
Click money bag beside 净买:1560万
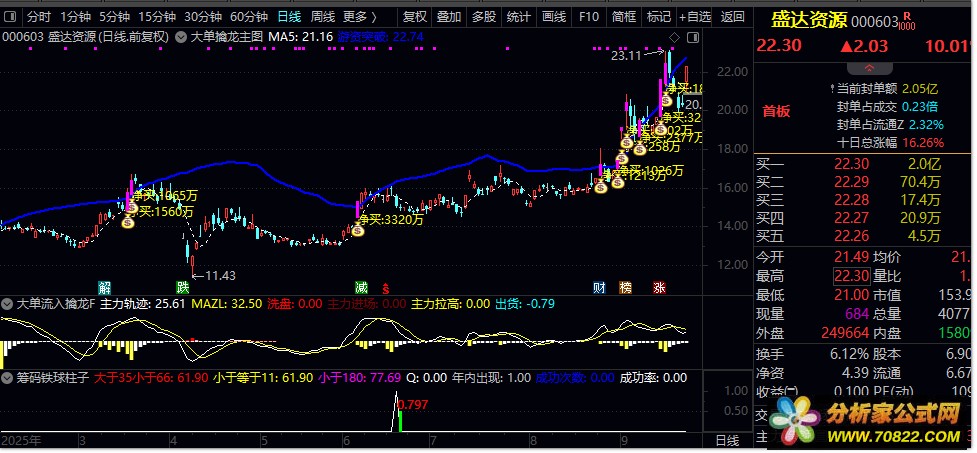[127, 221]
